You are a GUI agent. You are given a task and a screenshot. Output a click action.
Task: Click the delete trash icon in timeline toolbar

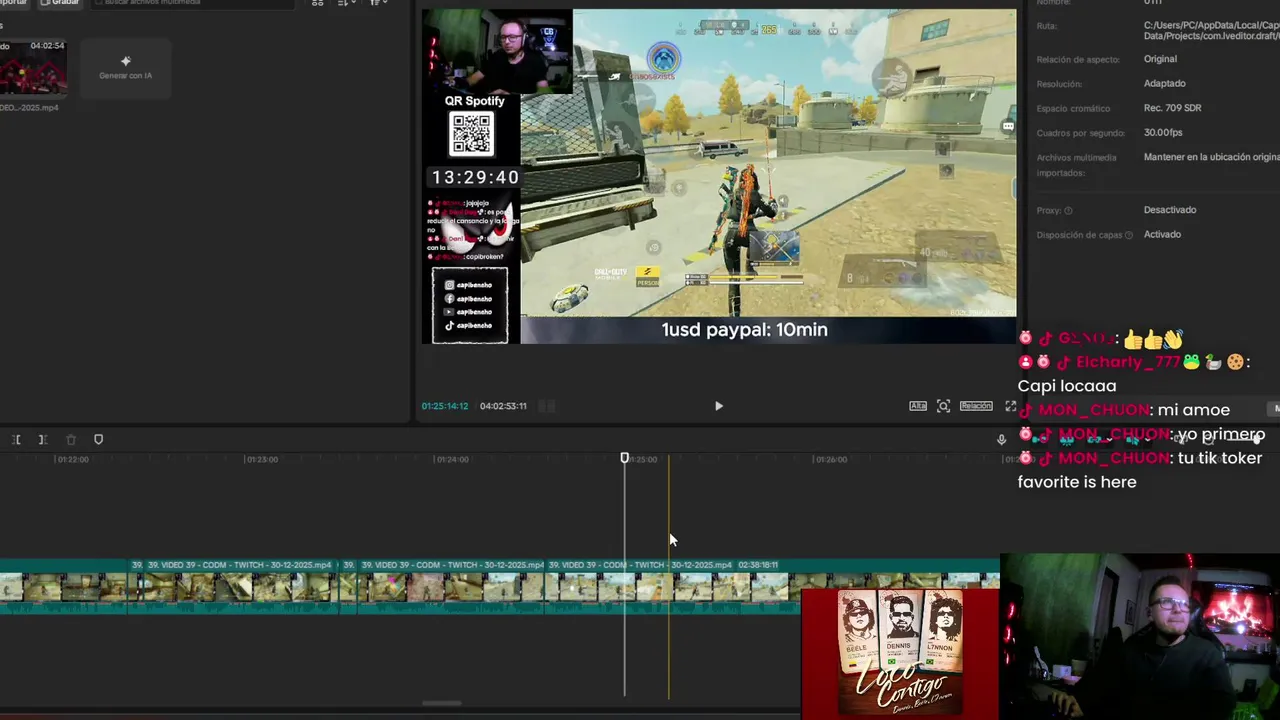pos(70,439)
